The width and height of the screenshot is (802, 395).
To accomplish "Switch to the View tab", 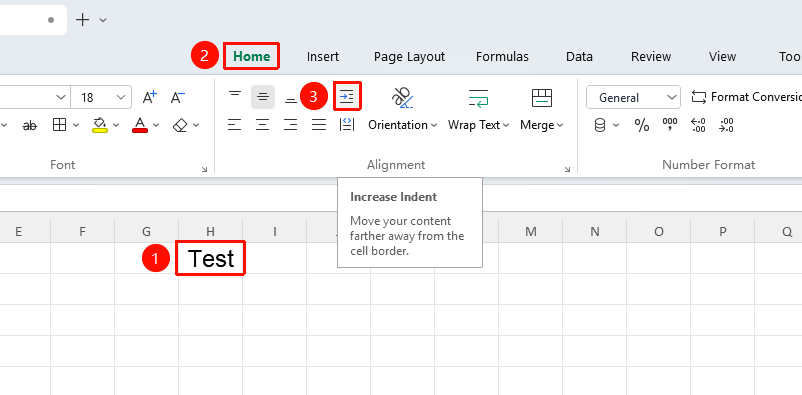I will tap(722, 57).
